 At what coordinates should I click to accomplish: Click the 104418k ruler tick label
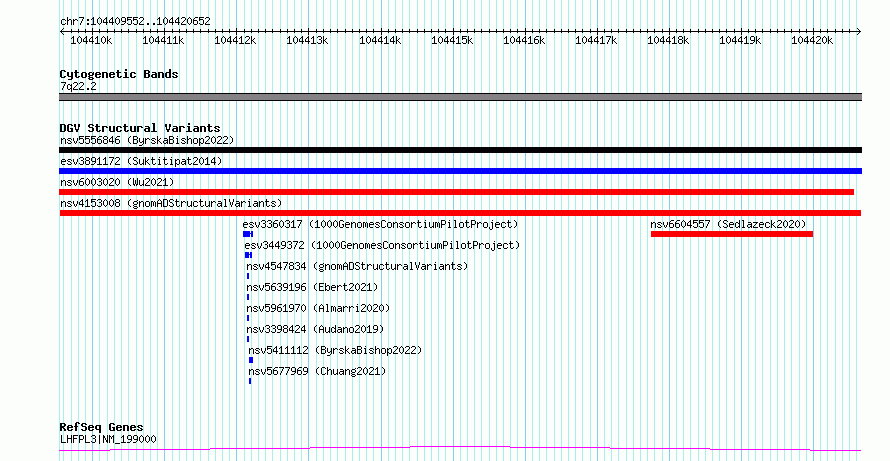tap(669, 40)
